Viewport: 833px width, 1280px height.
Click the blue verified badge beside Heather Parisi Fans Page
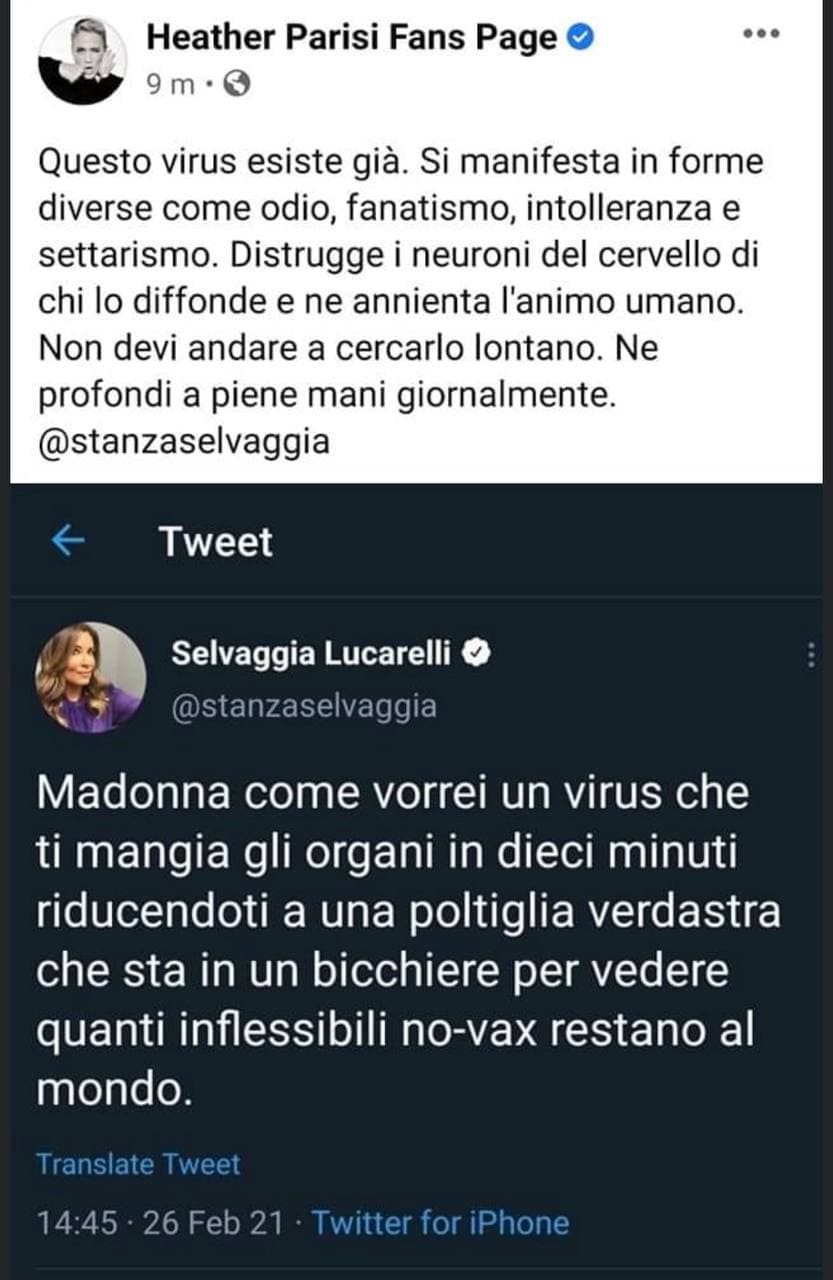pos(582,37)
